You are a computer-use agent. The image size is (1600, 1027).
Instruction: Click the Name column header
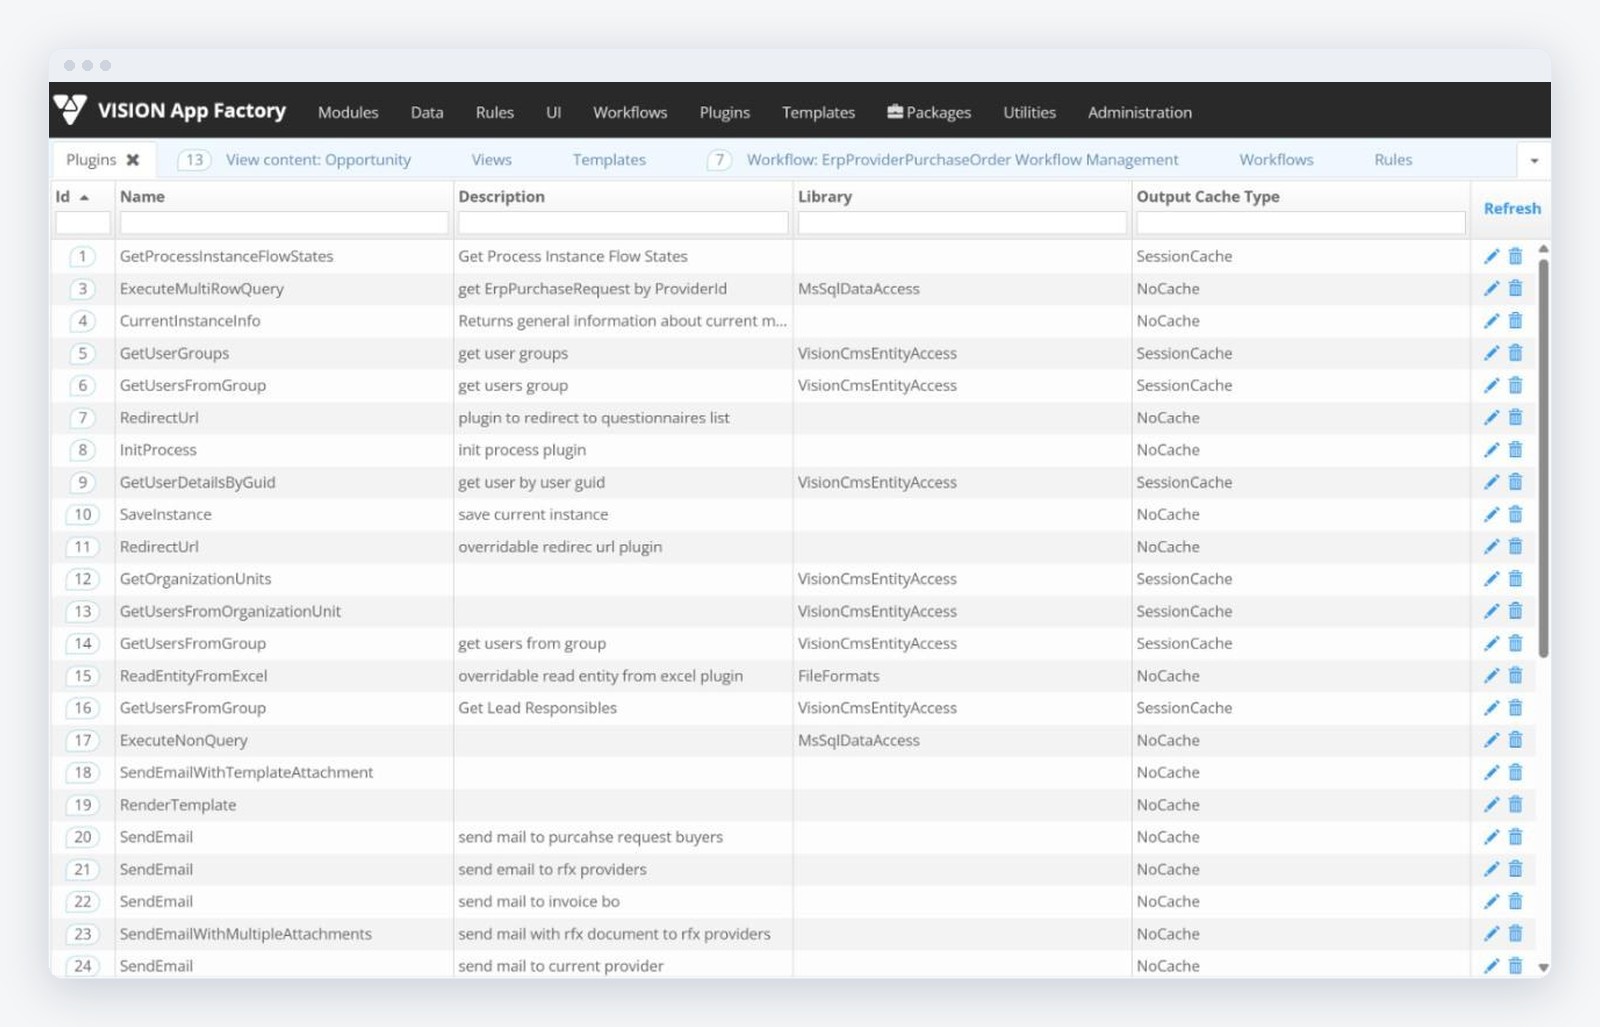(x=142, y=196)
